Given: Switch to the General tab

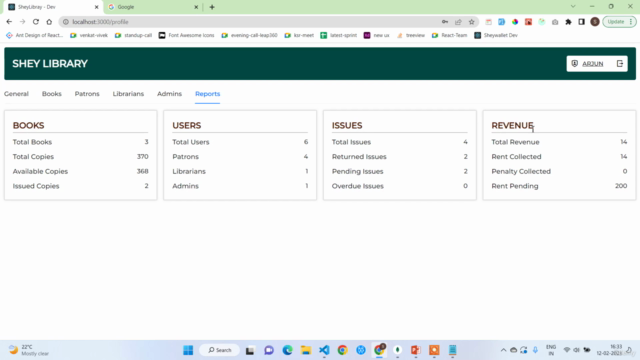Looking at the screenshot, I should click(x=16, y=94).
